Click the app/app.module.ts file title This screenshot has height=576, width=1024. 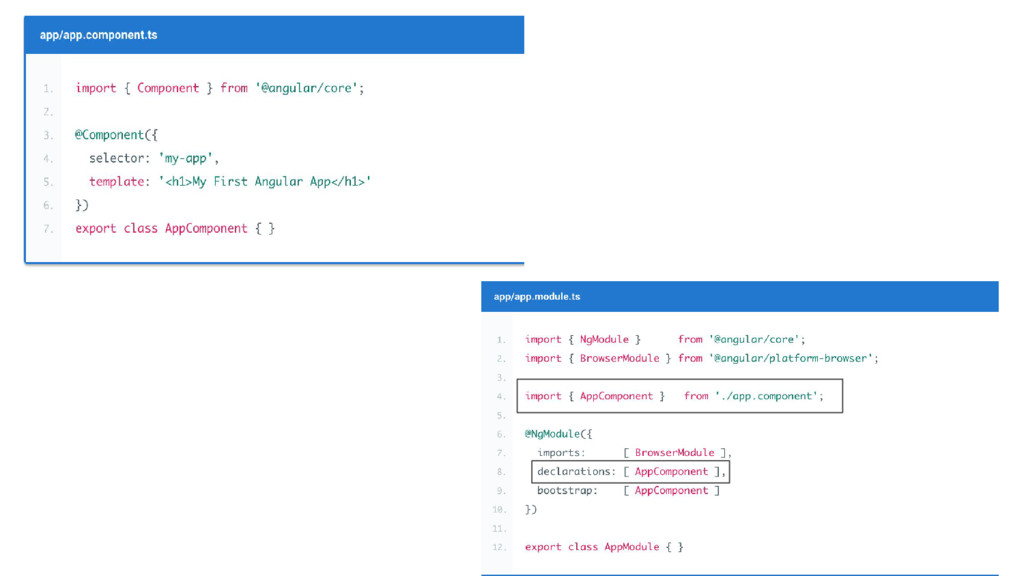click(537, 296)
